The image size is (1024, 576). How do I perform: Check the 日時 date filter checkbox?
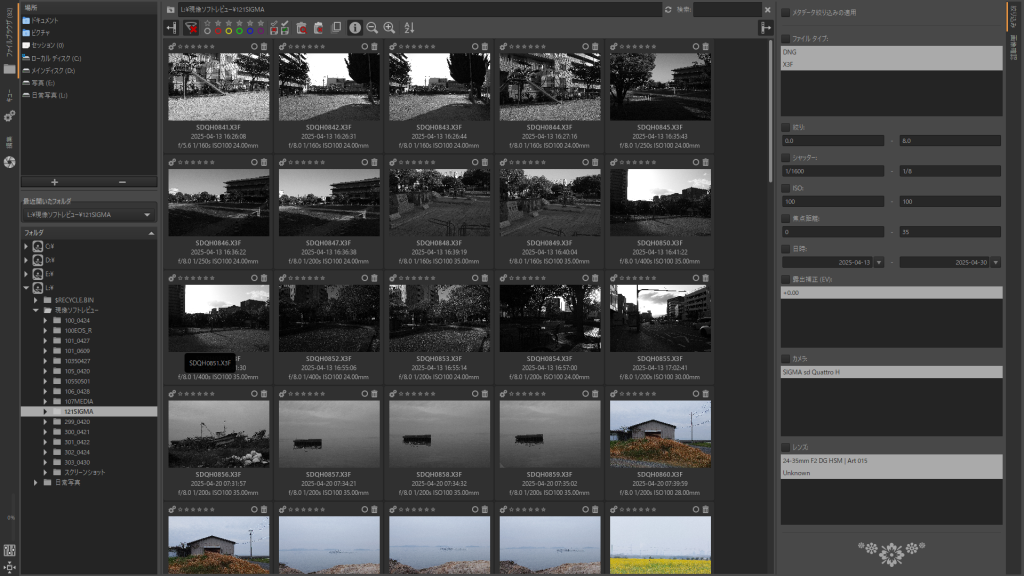(786, 249)
